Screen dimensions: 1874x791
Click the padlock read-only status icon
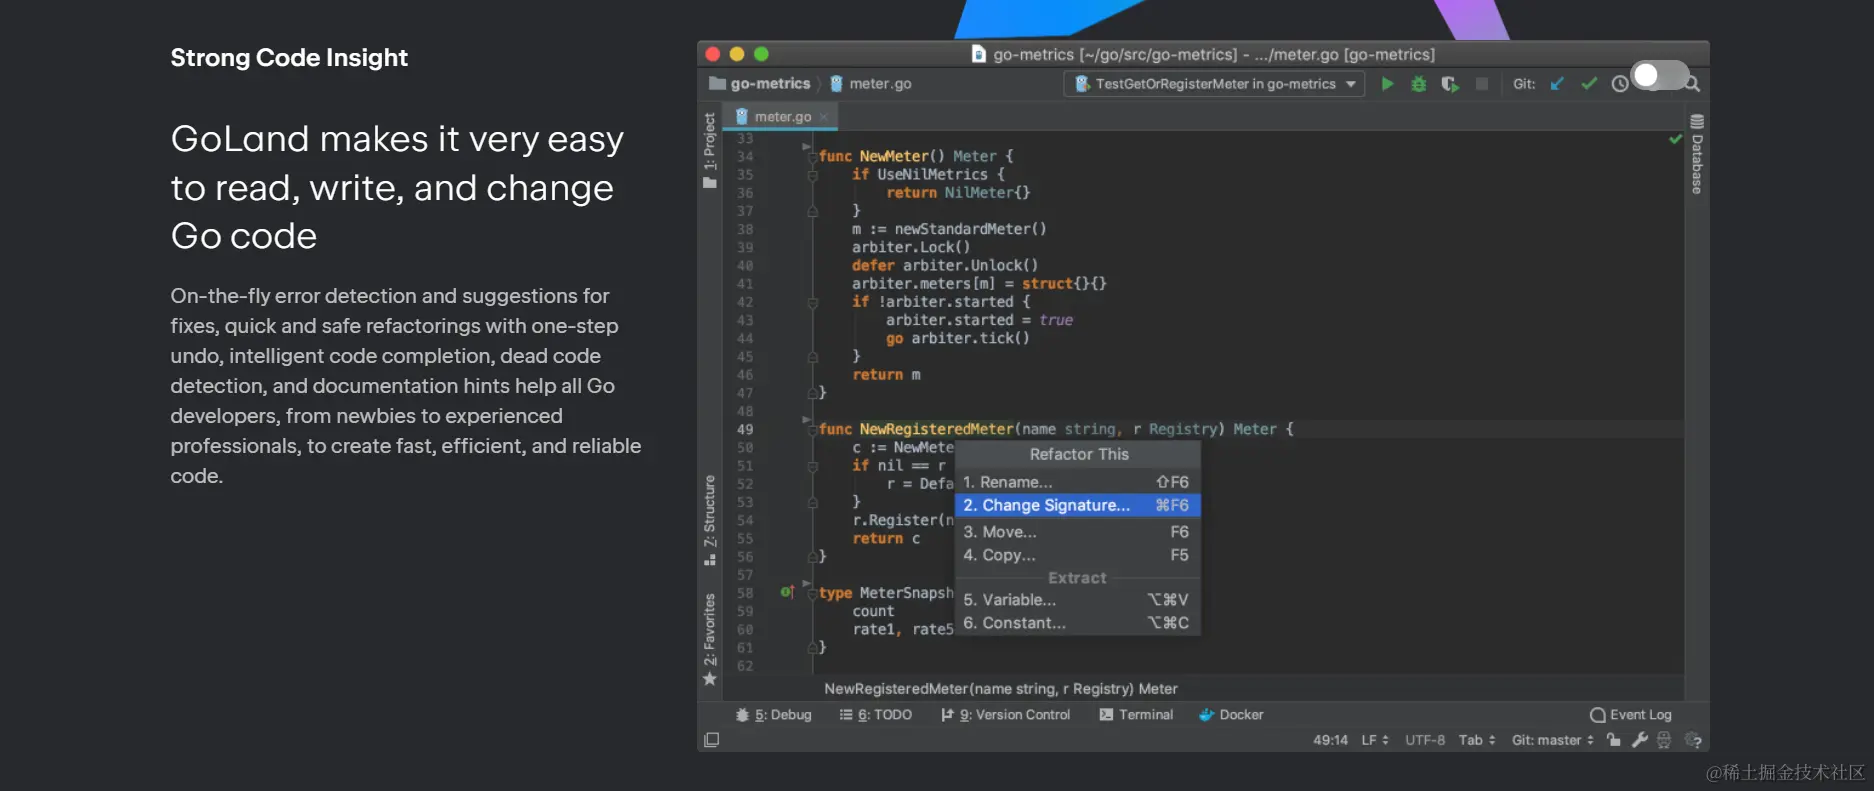tap(1613, 740)
